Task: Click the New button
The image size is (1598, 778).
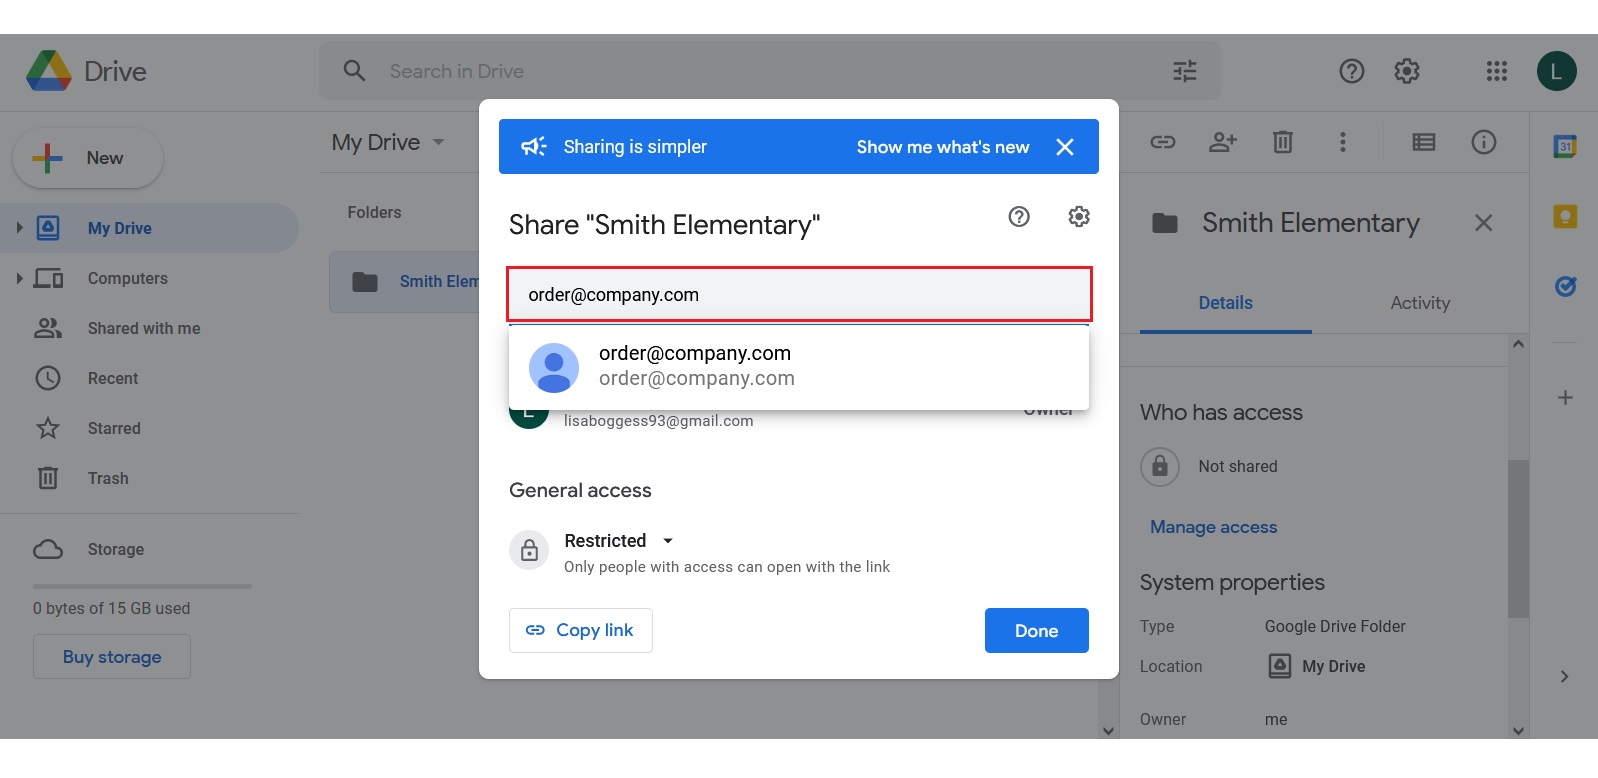Action: (88, 158)
